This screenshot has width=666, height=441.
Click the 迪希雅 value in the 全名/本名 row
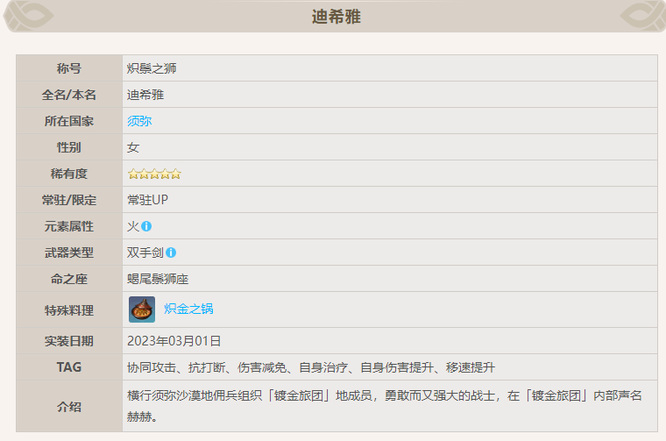point(146,95)
